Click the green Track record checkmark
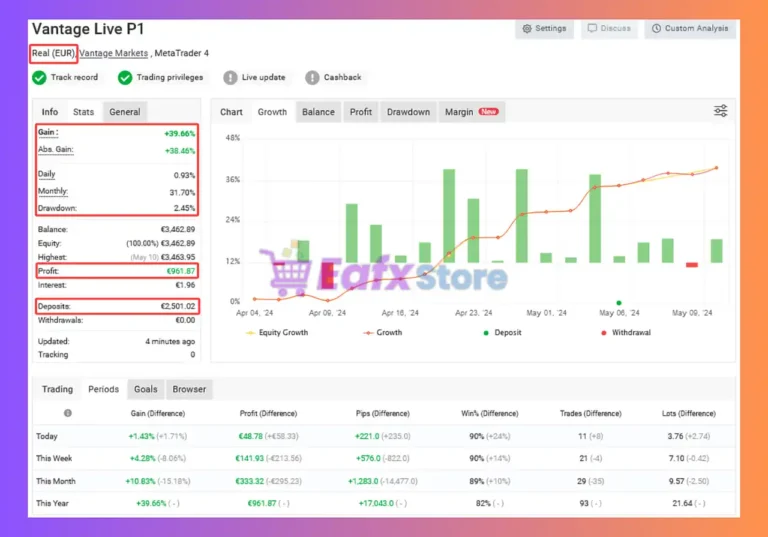768x537 pixels. pyautogui.click(x=39, y=77)
